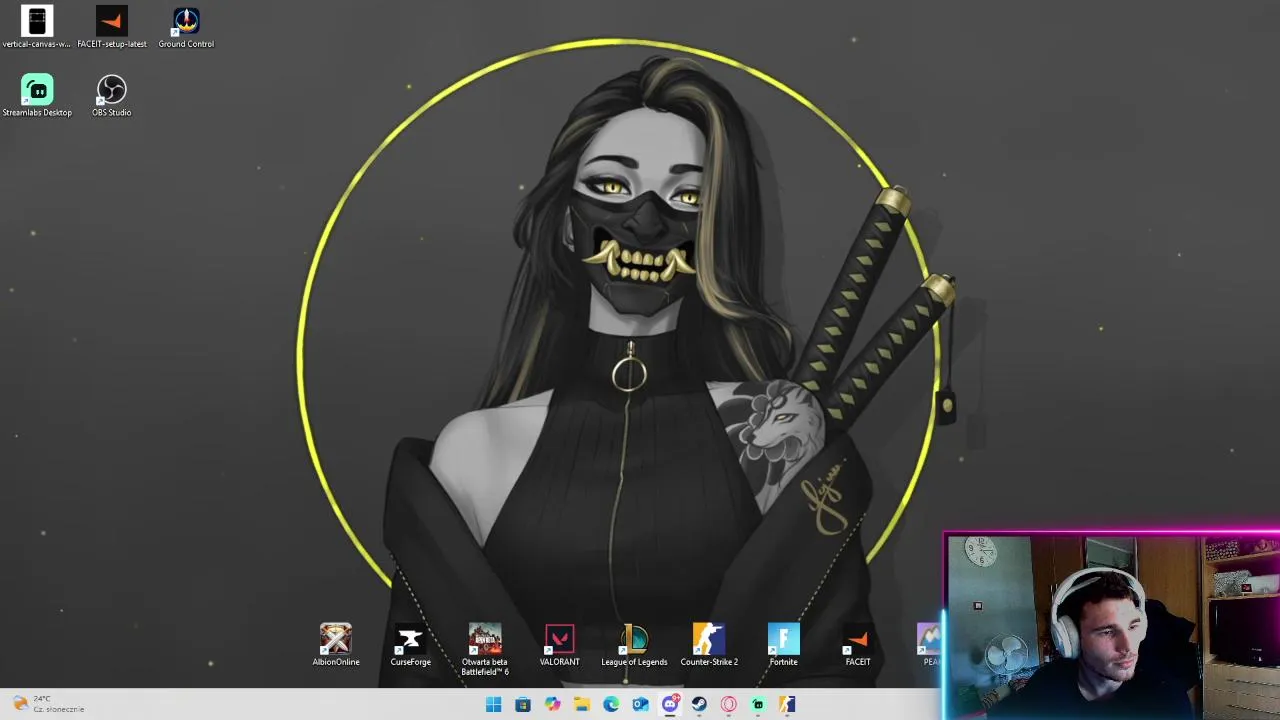
Task: Launch Microsoft Edge from taskbar
Action: 611,705
